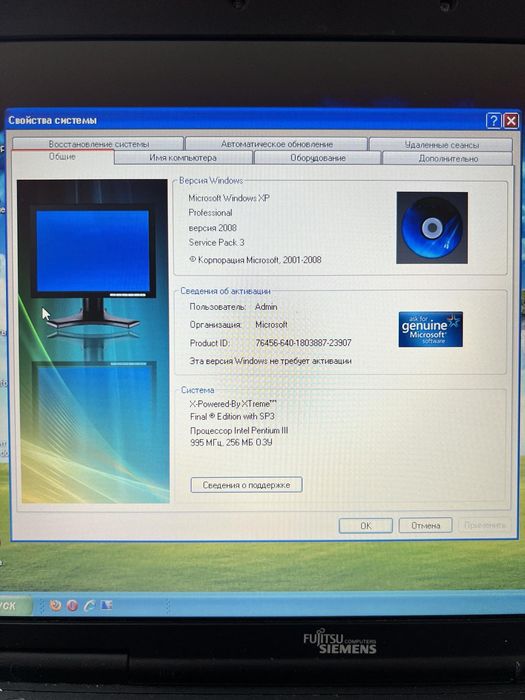Click the Show Desktop quick launch icon
525x700 pixels.
106,605
